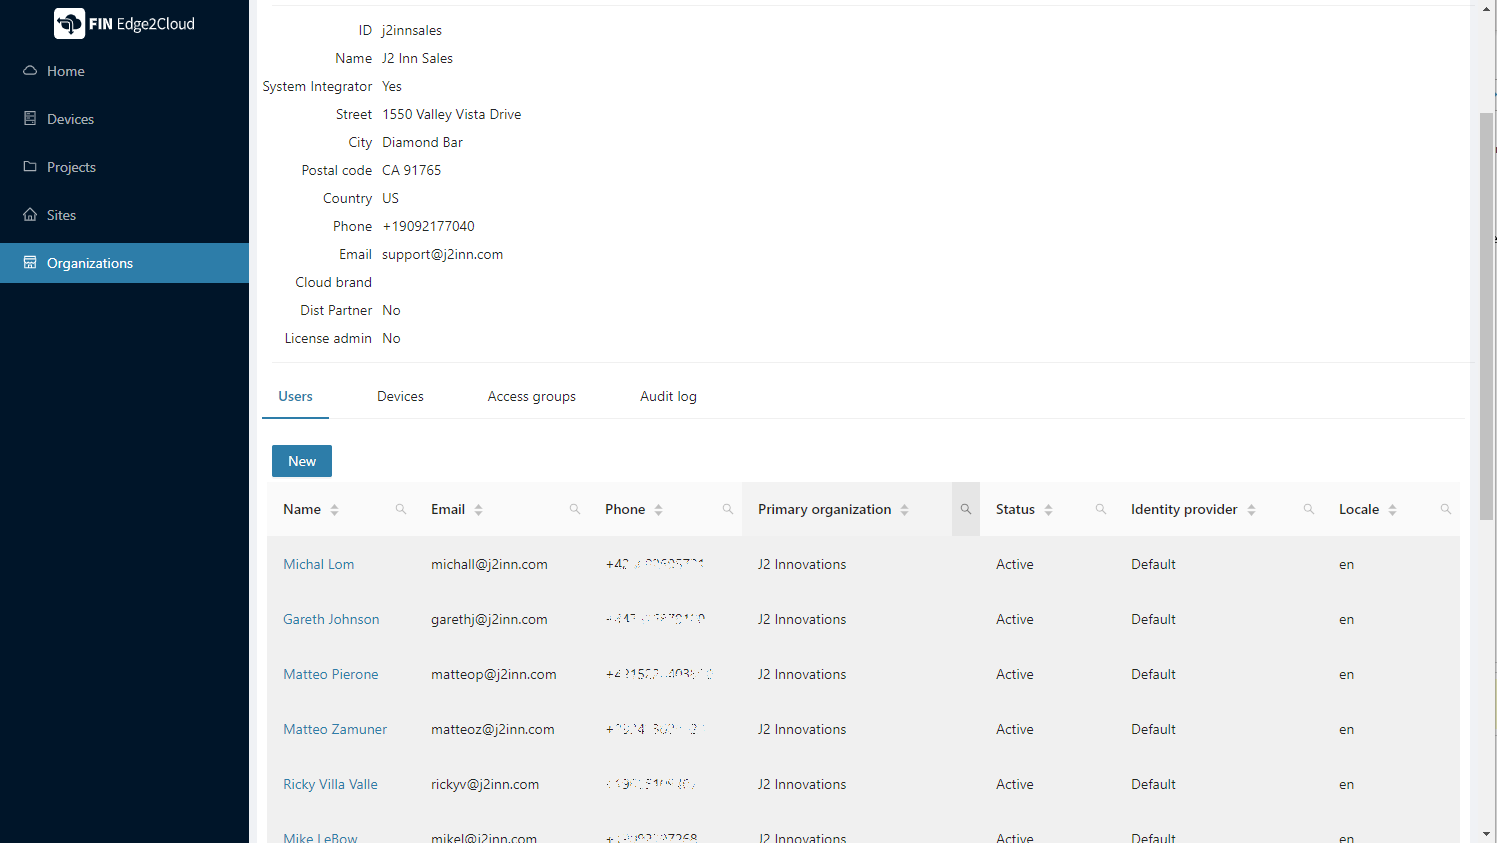This screenshot has width=1497, height=843.
Task: Click the Devices icon in sidebar
Action: coord(30,119)
